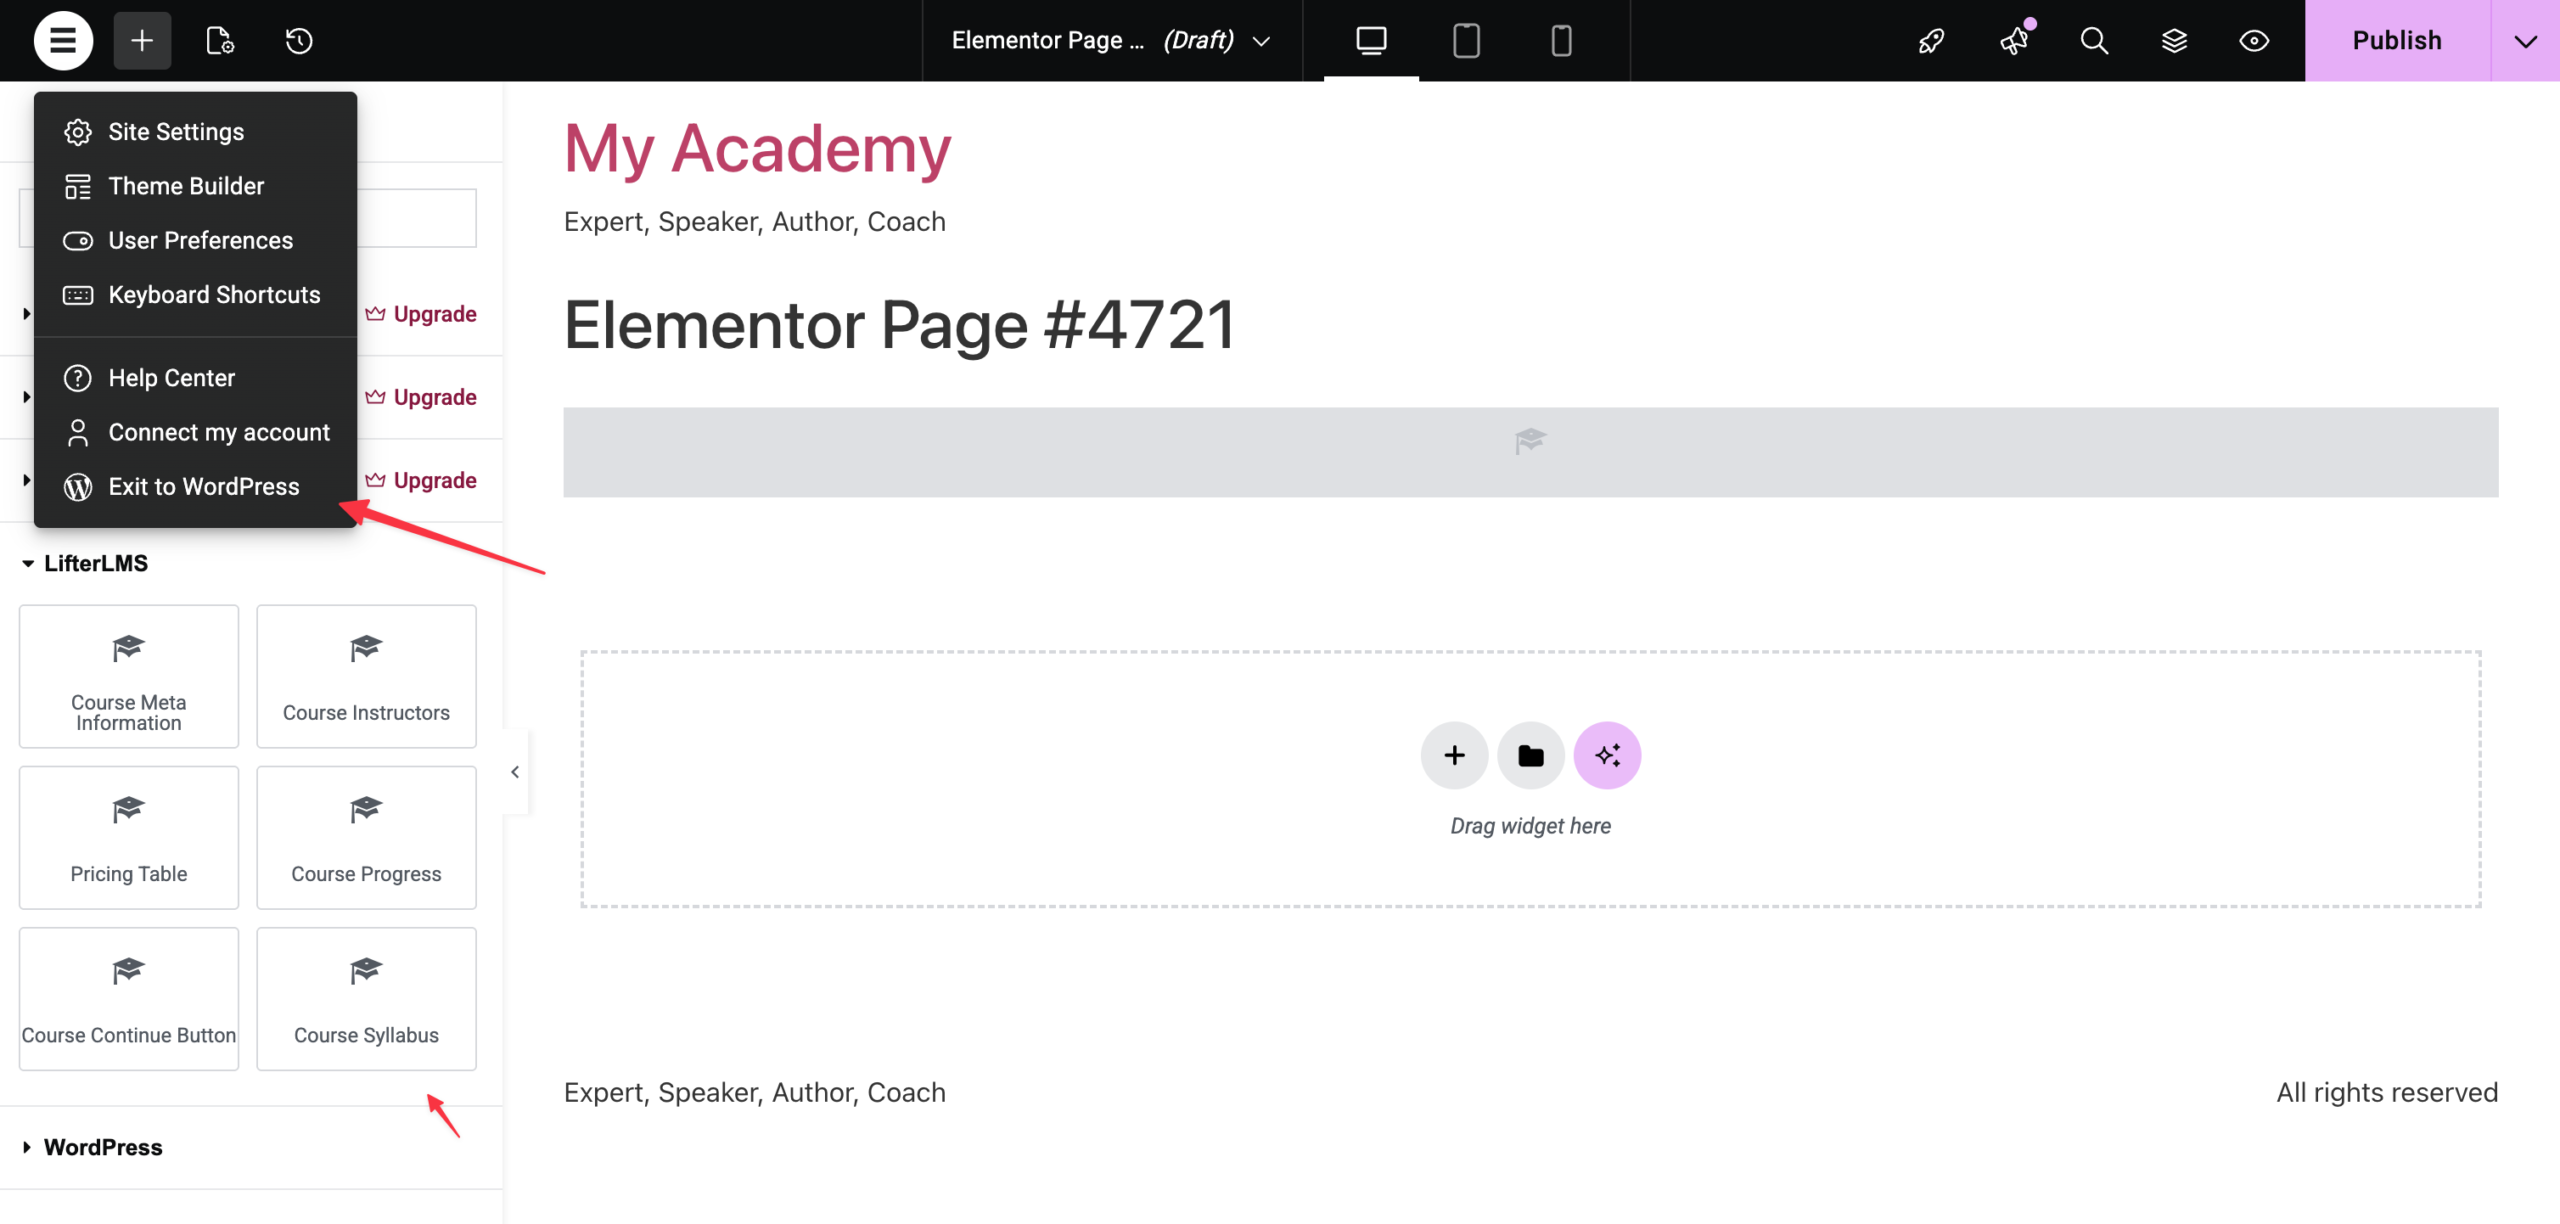Click the AI sparkle button in drop area

[1607, 756]
